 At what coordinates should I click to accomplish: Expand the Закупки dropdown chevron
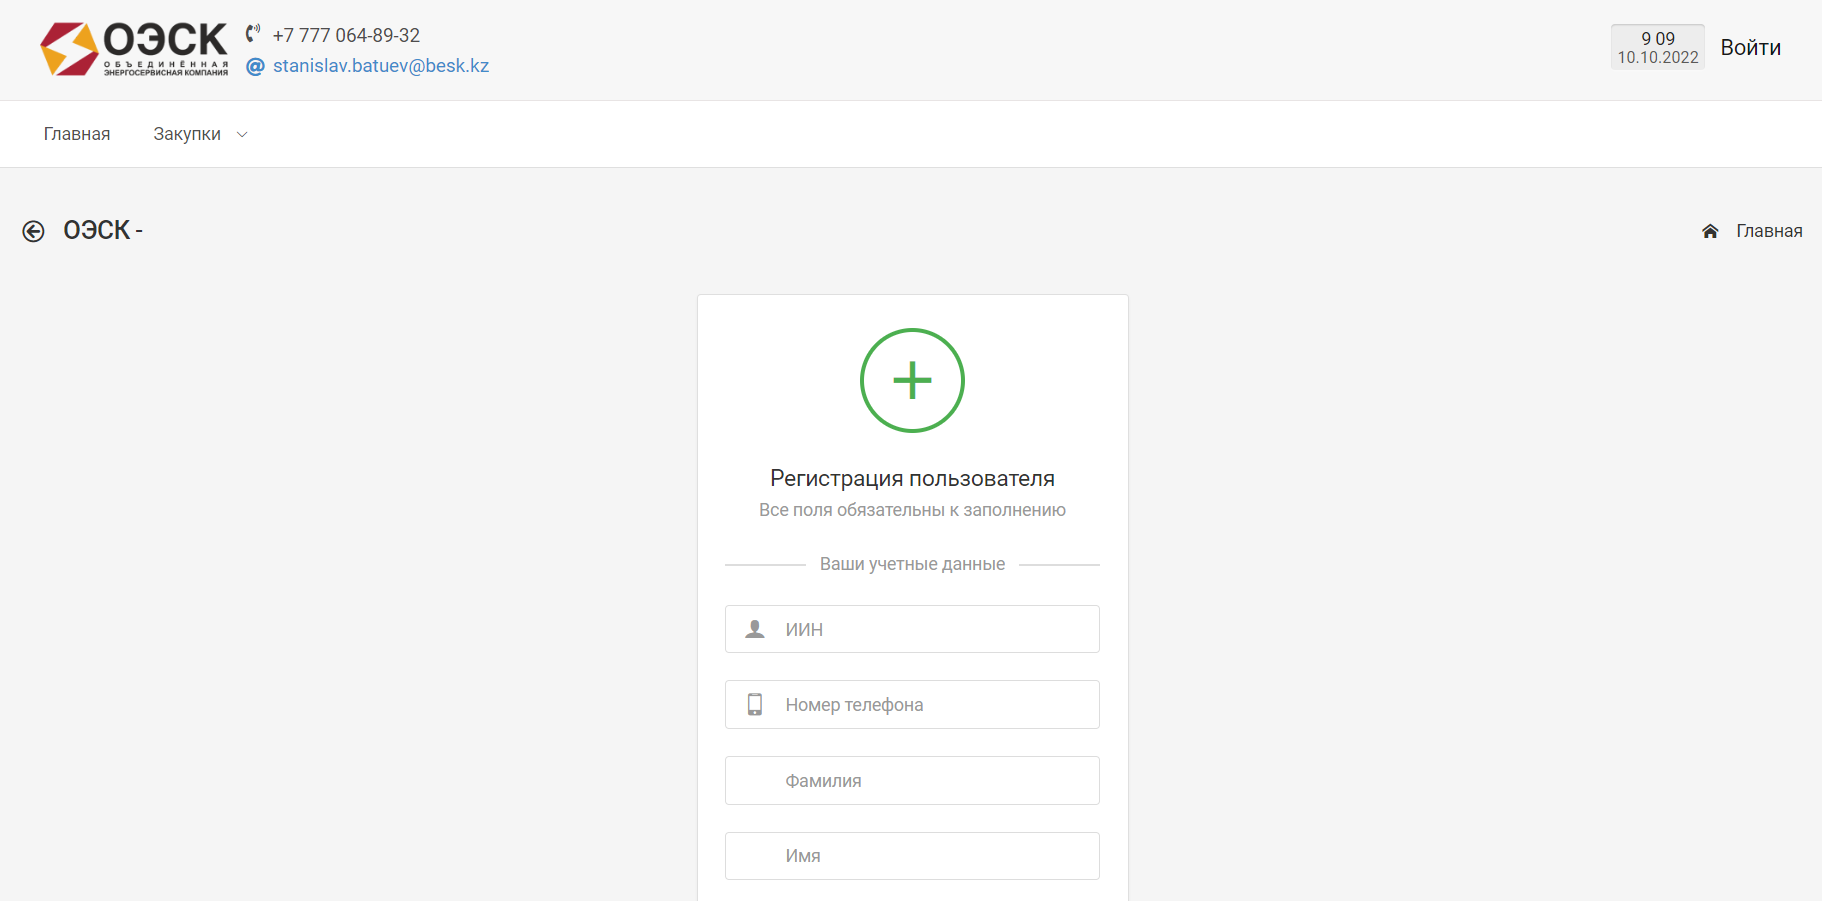click(x=242, y=135)
